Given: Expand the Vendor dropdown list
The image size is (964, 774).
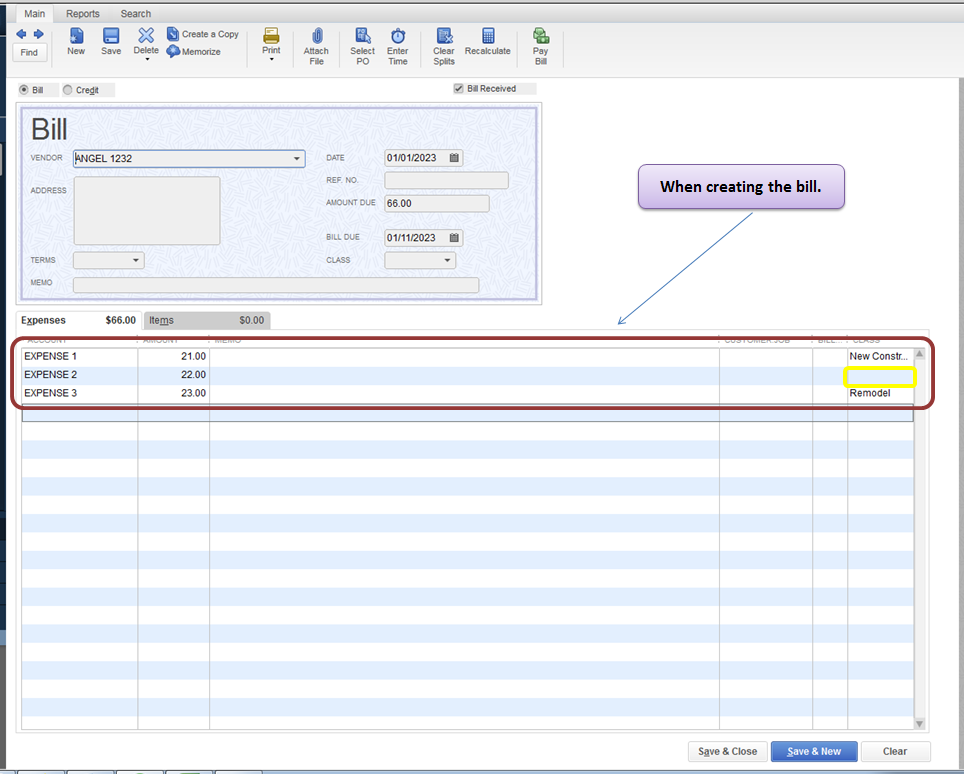Looking at the screenshot, I should tap(297, 159).
